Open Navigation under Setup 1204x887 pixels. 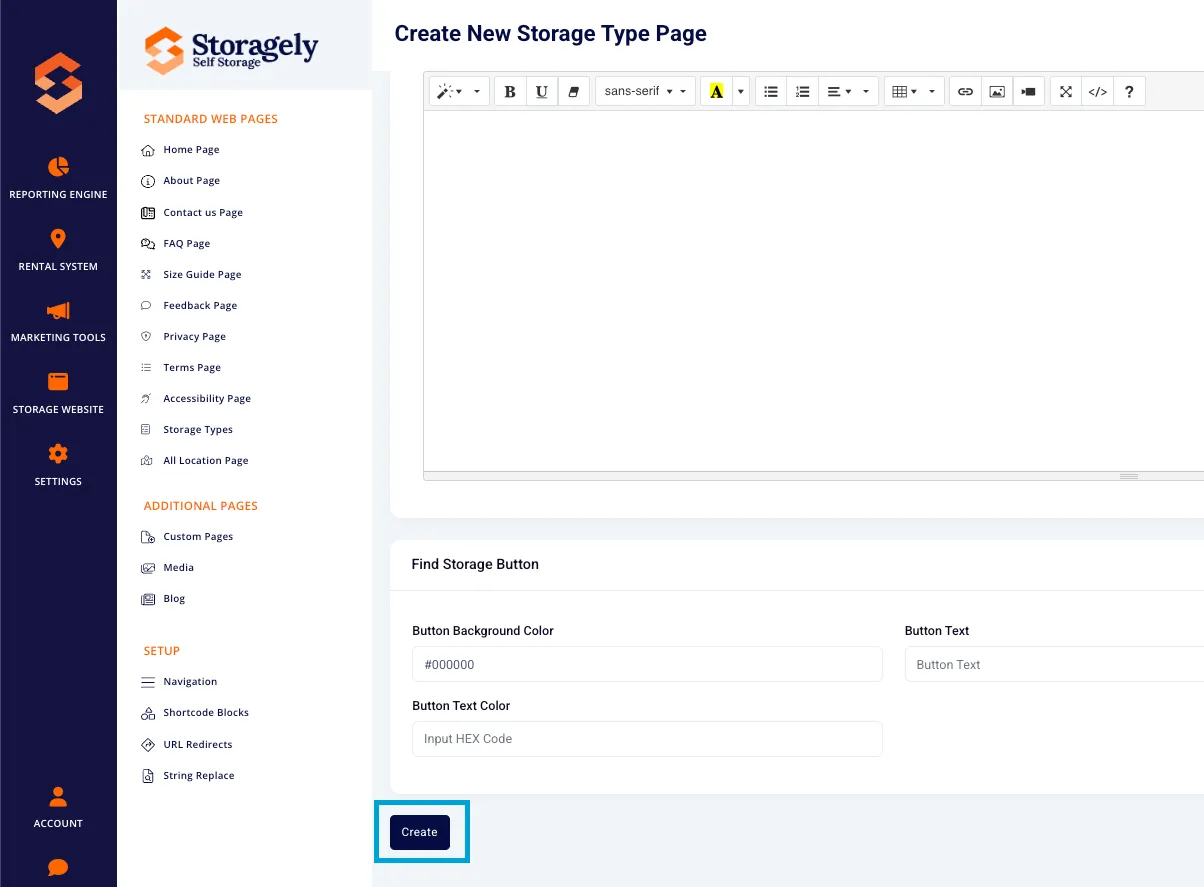click(x=178, y=682)
